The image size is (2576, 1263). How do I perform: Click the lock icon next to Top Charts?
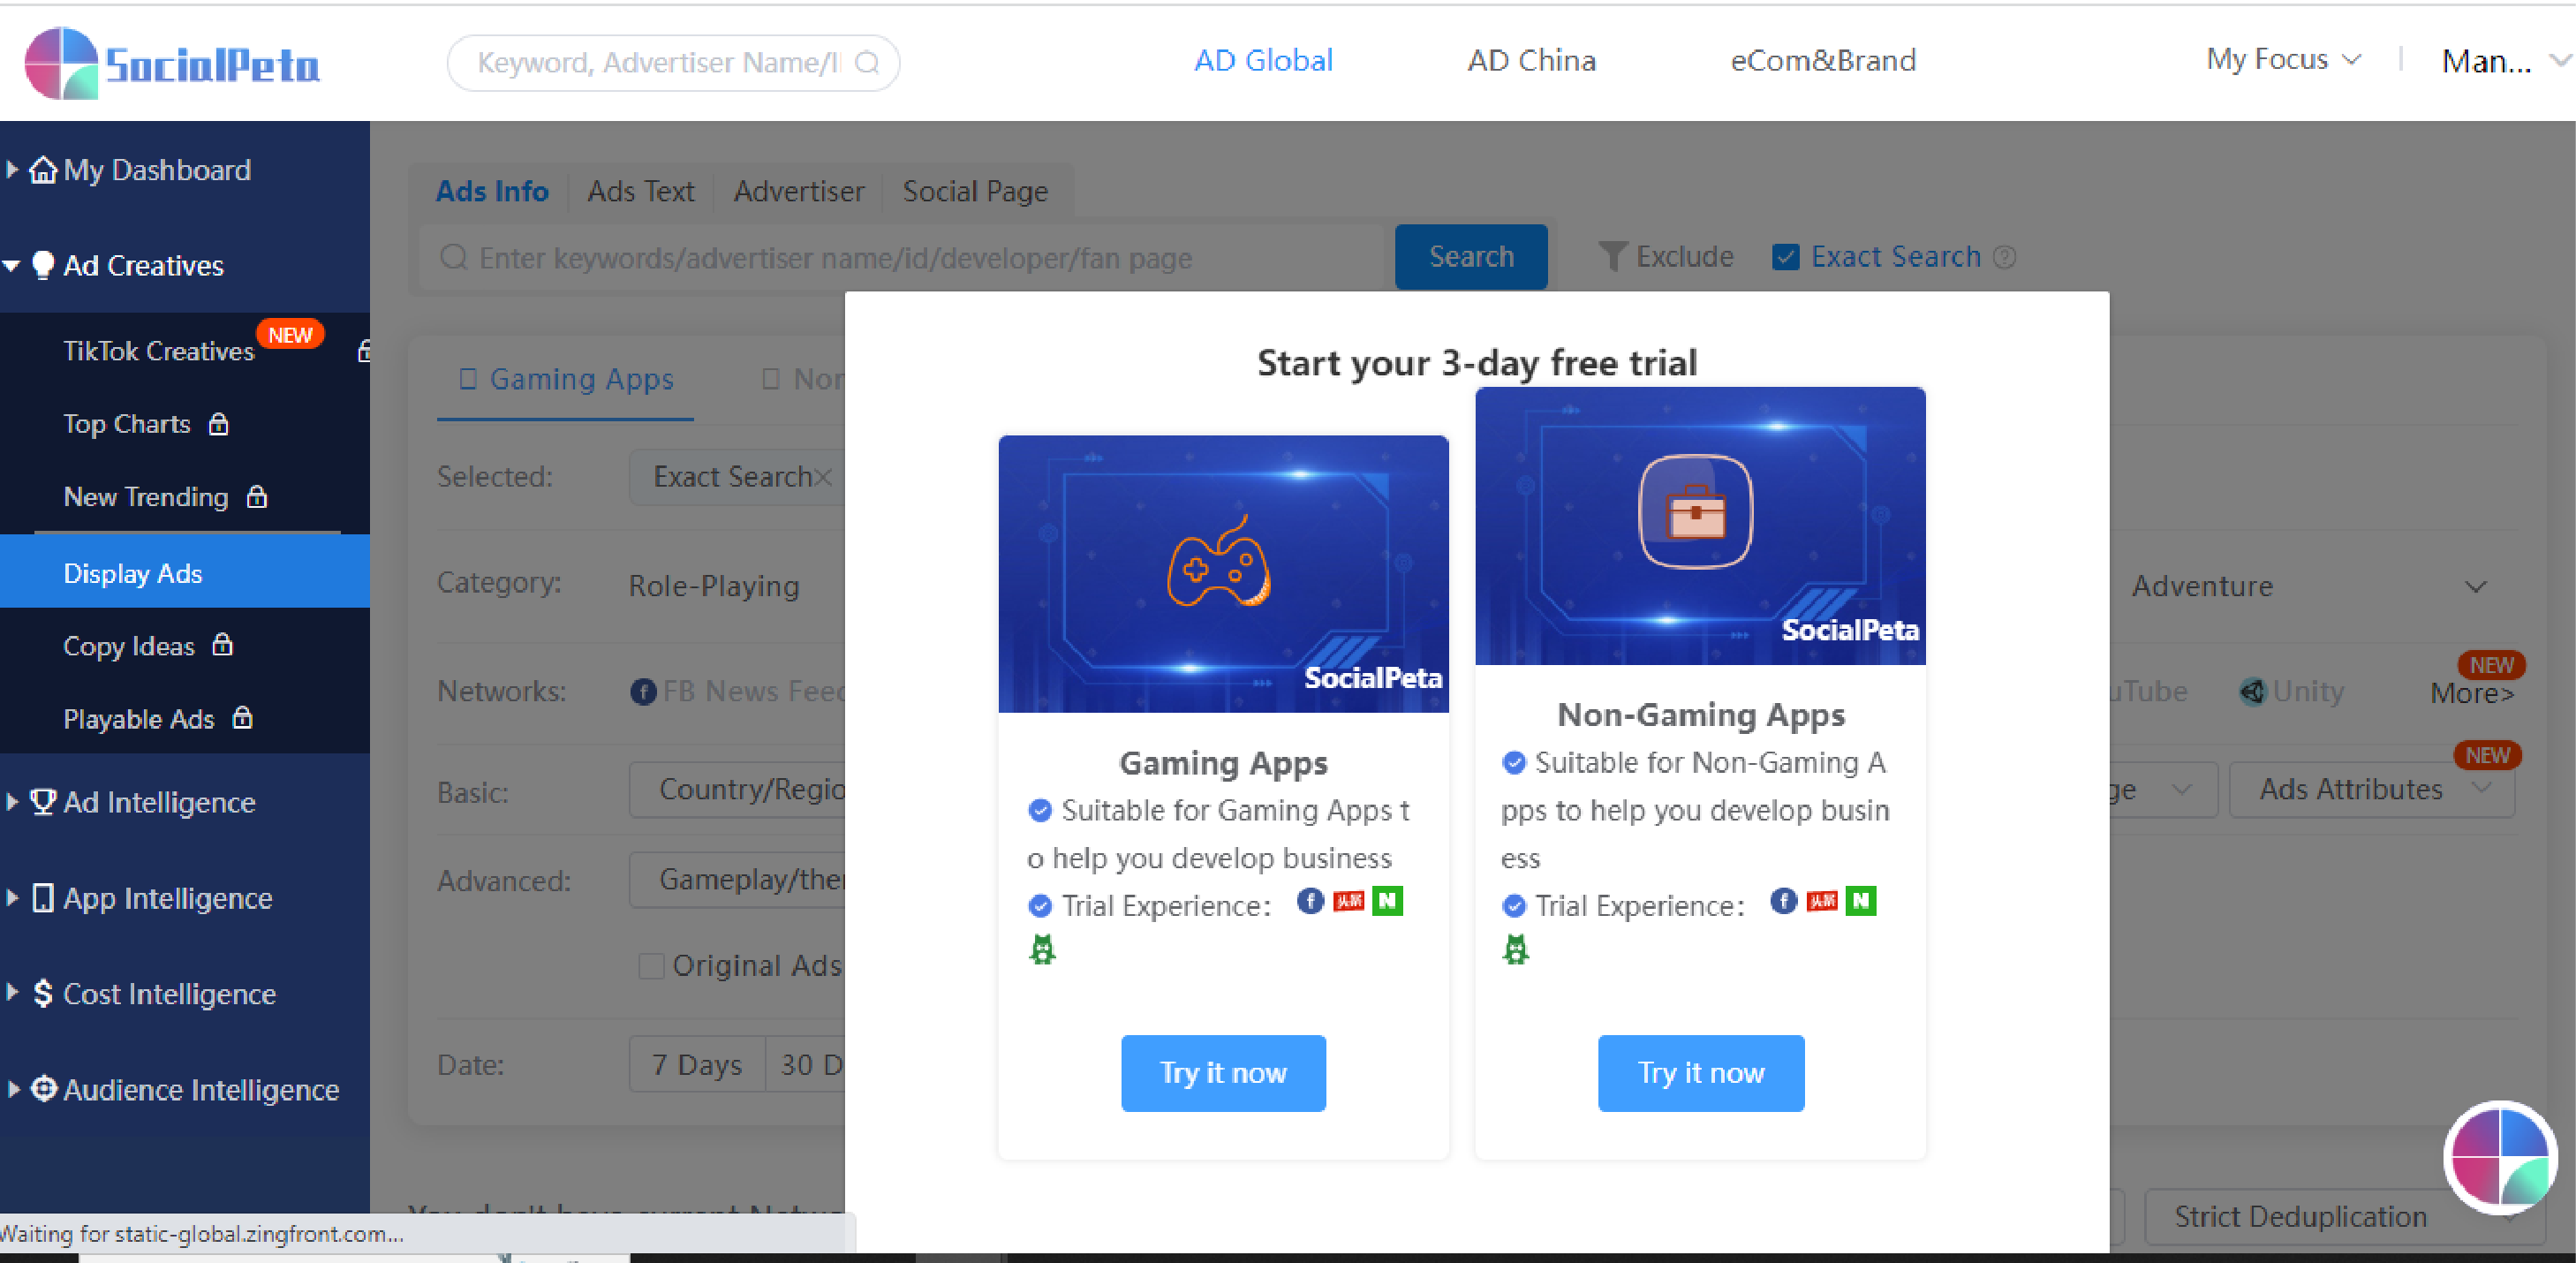click(218, 424)
